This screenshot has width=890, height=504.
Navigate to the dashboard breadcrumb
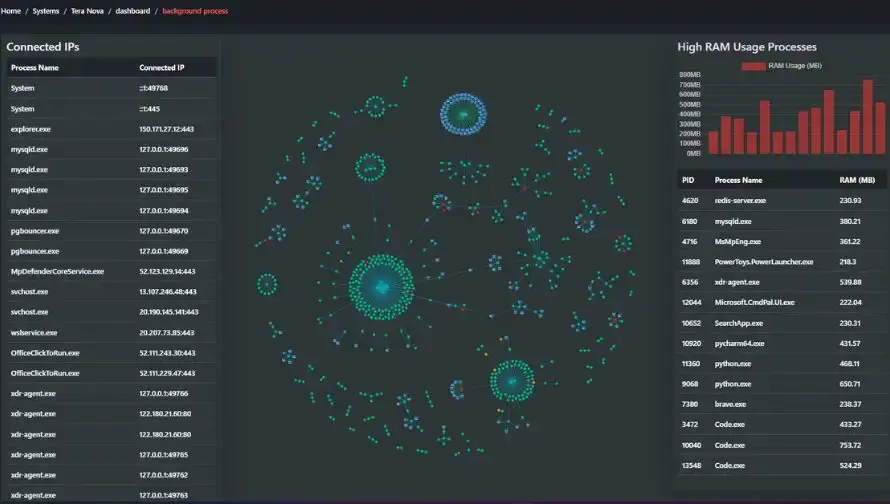point(133,11)
